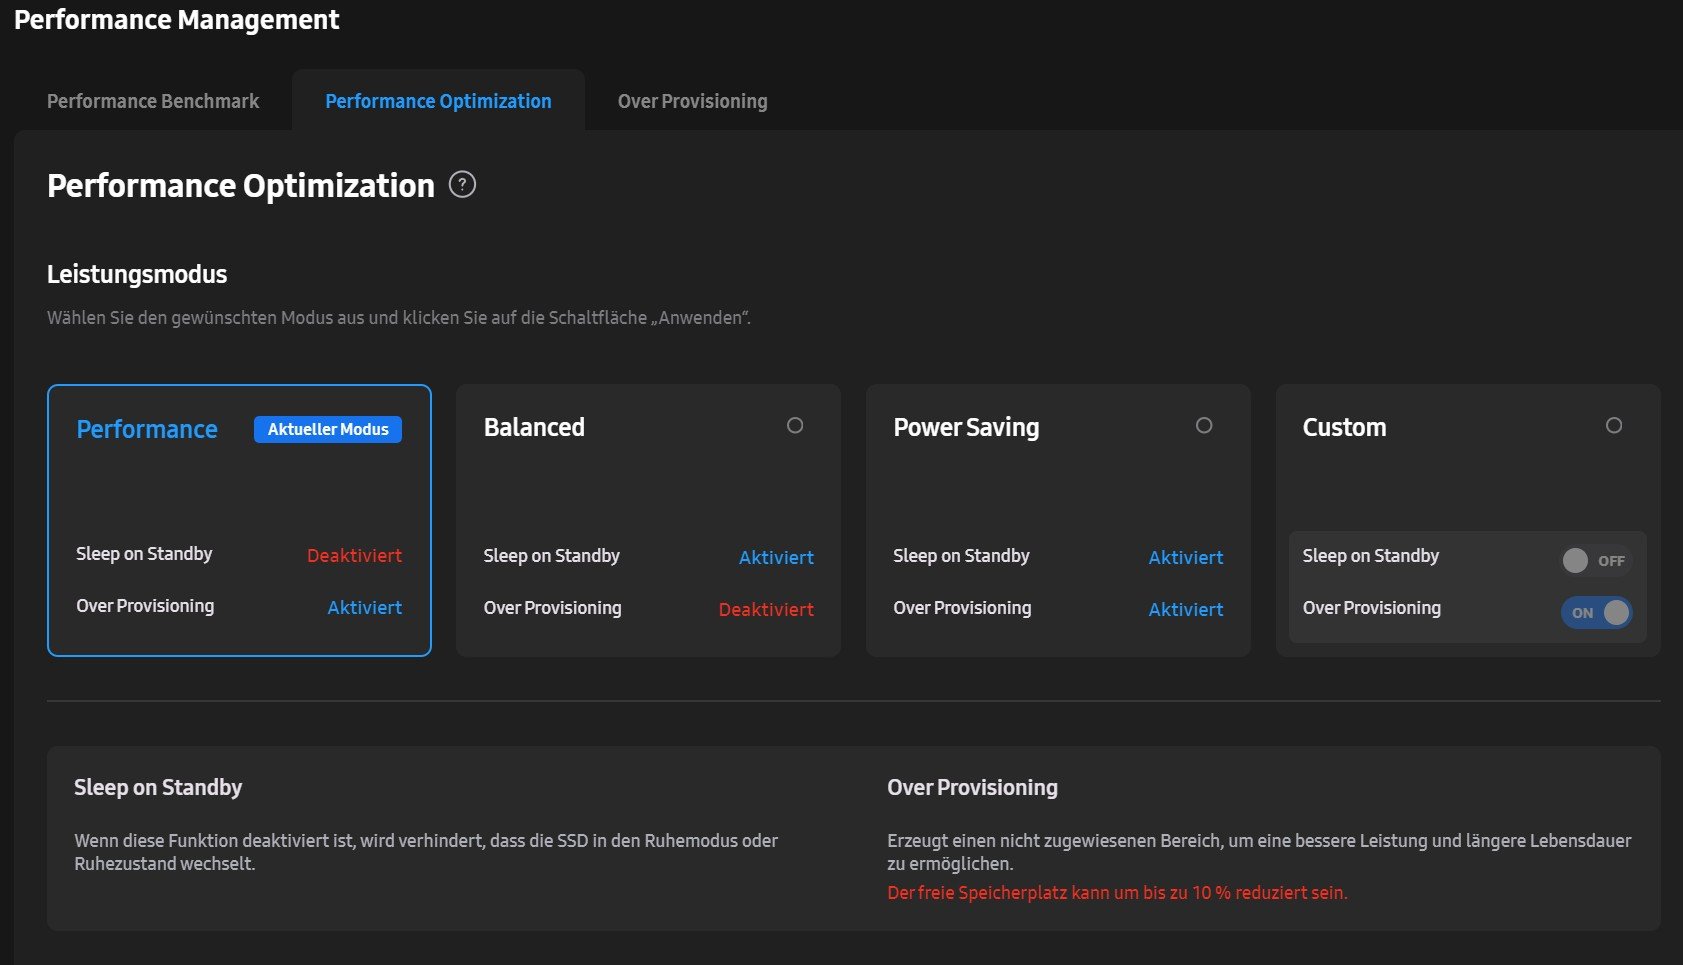Click the Power Saving card title
This screenshot has width=1683, height=965.
pyautogui.click(x=966, y=427)
